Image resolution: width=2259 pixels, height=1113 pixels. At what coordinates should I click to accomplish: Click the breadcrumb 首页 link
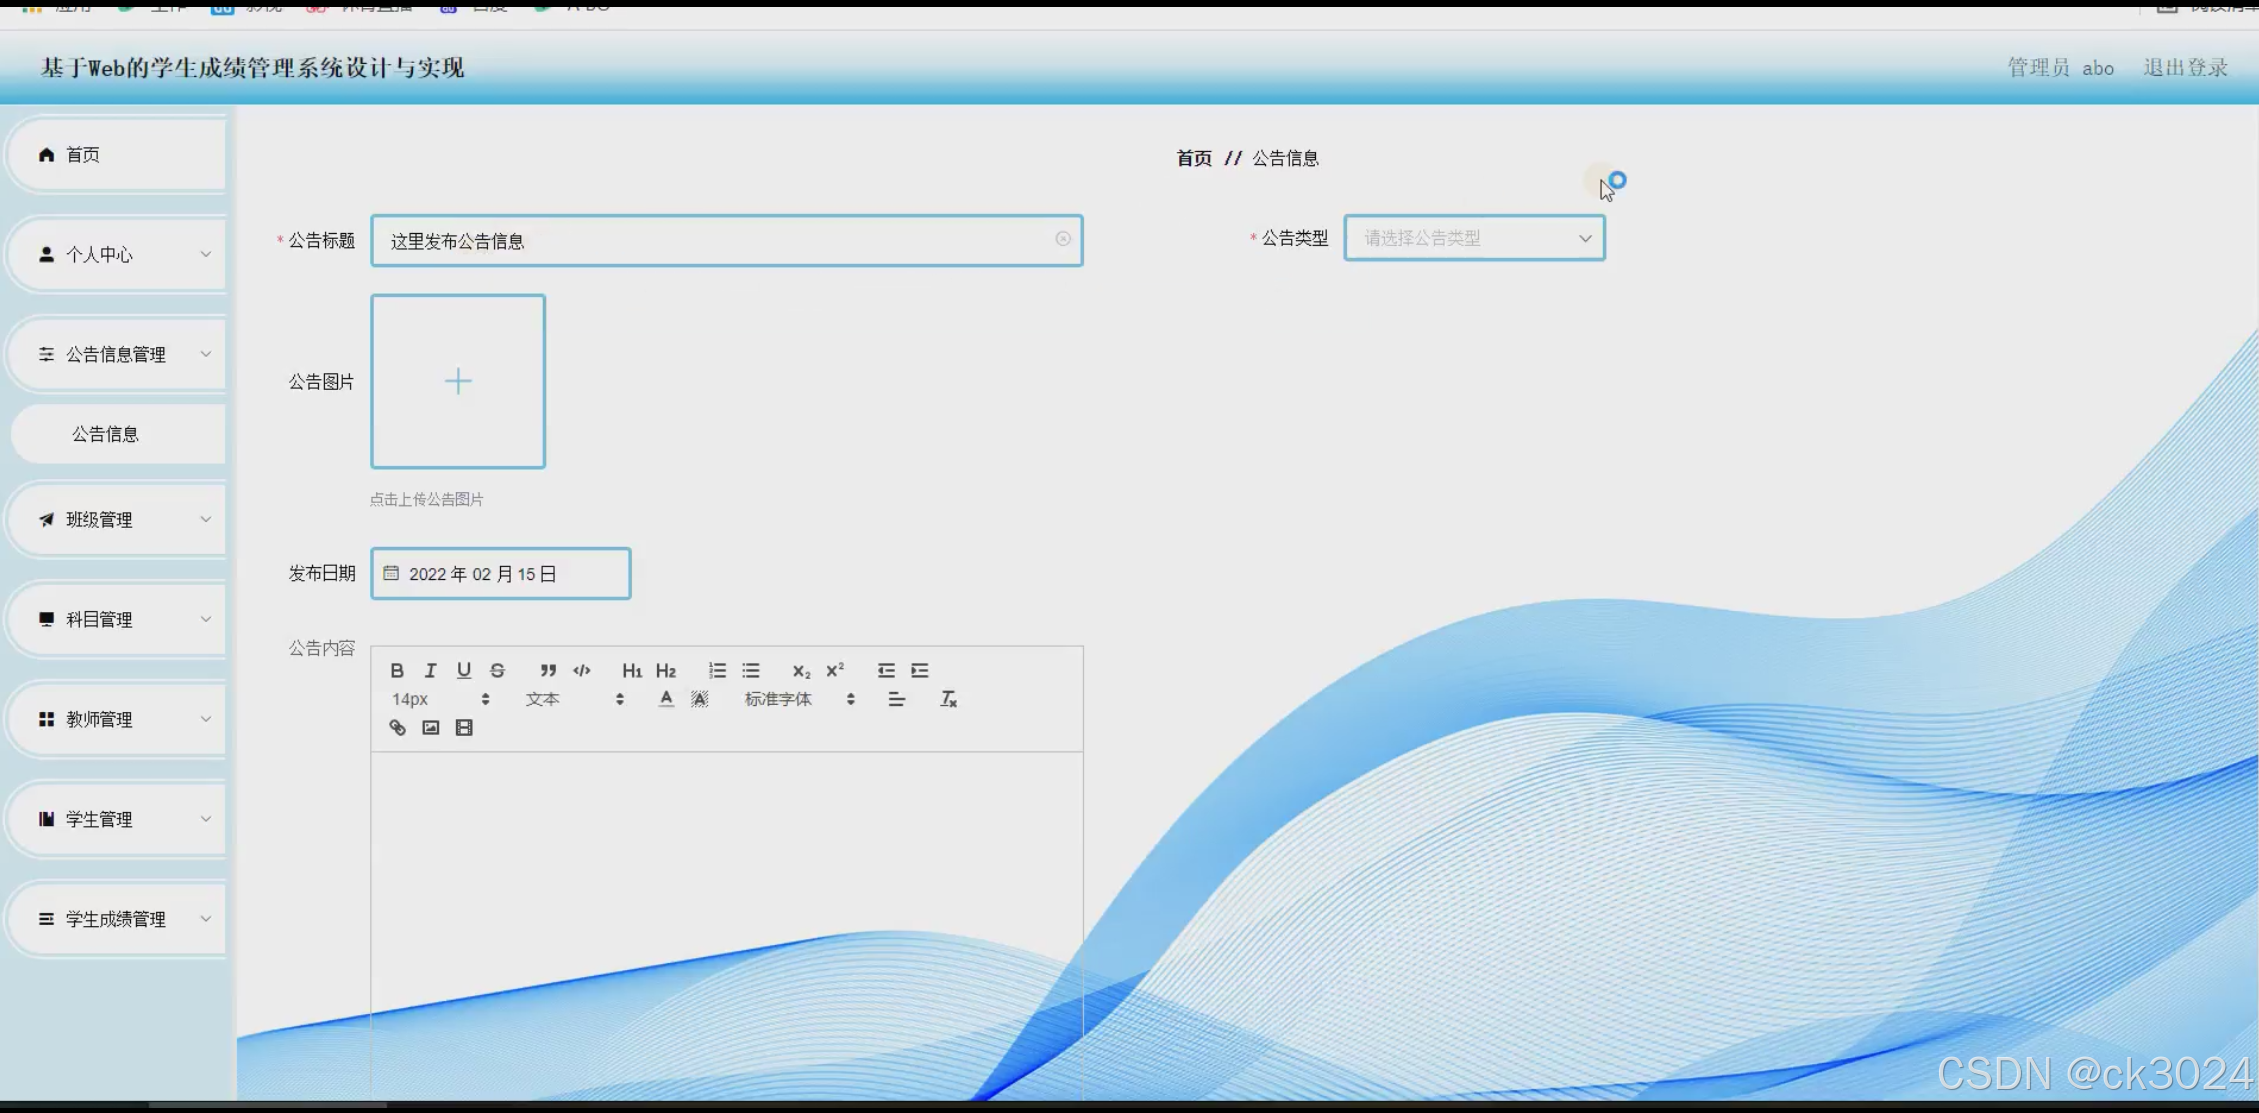[1193, 157]
